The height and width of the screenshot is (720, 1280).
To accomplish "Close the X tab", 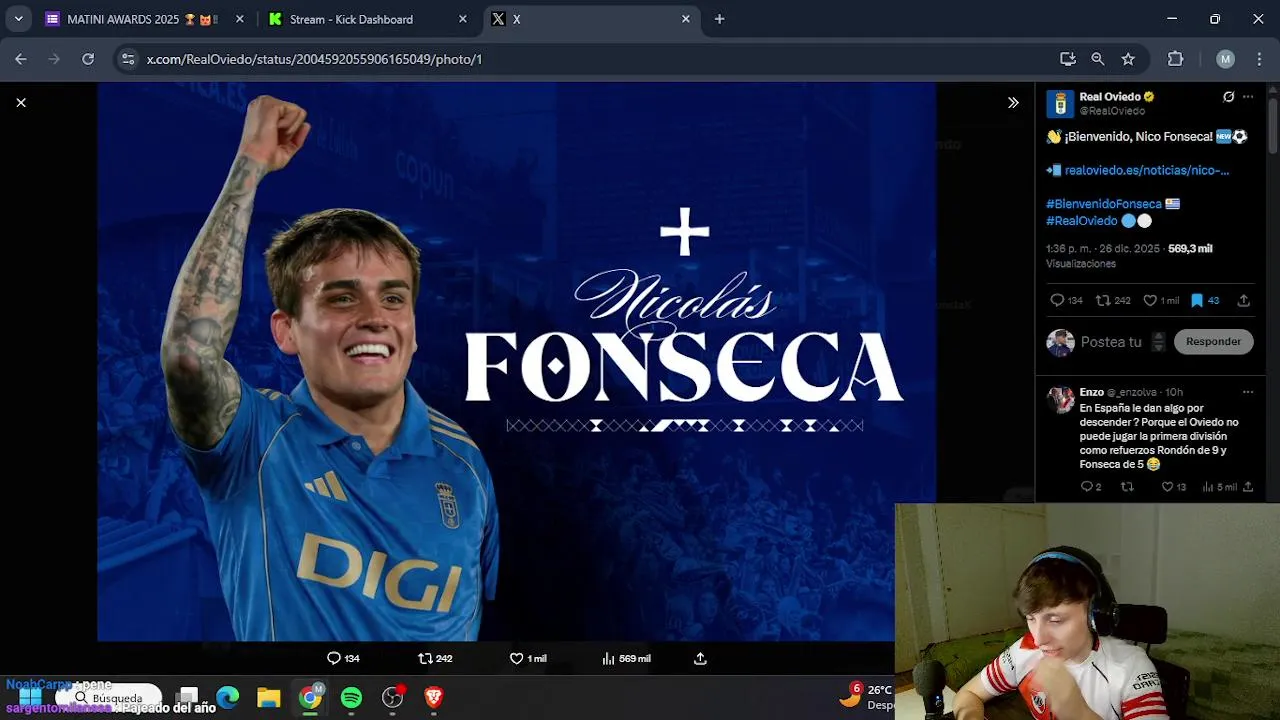I will click(686, 19).
